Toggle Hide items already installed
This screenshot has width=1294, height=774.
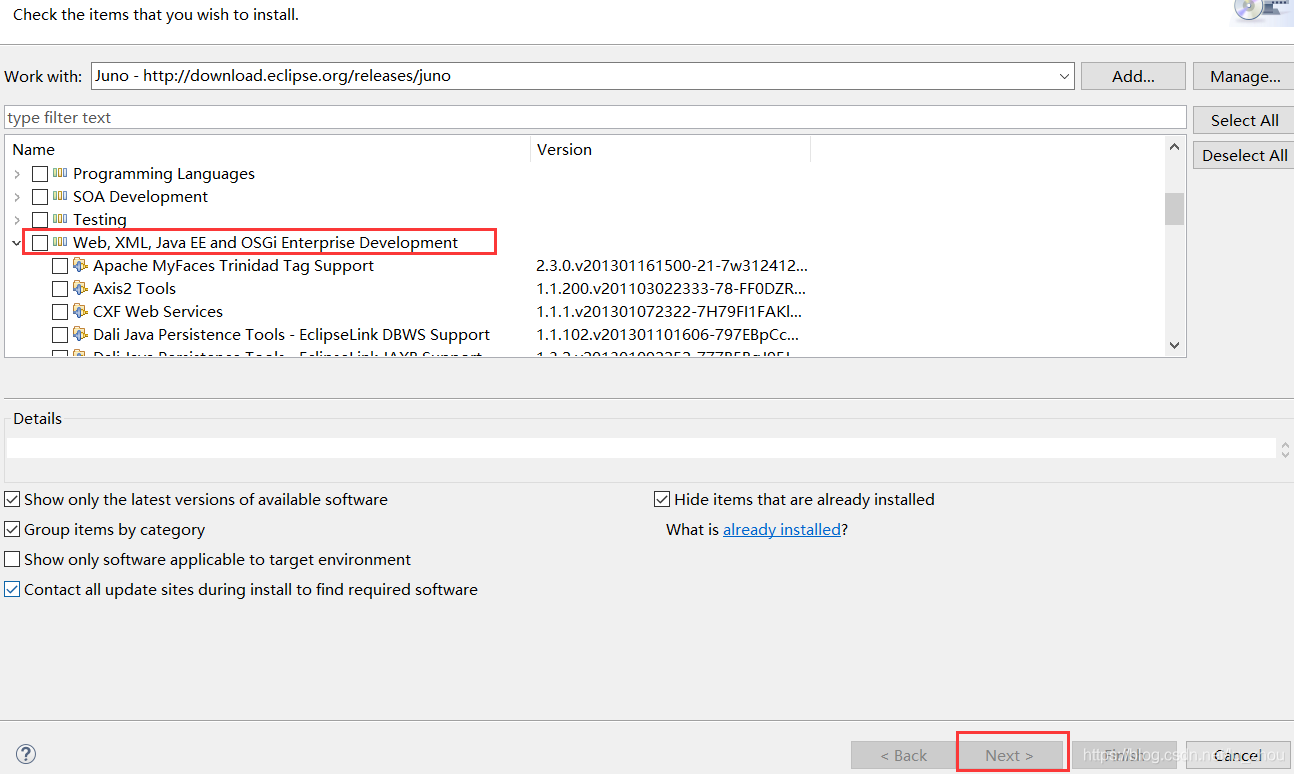pyautogui.click(x=662, y=499)
